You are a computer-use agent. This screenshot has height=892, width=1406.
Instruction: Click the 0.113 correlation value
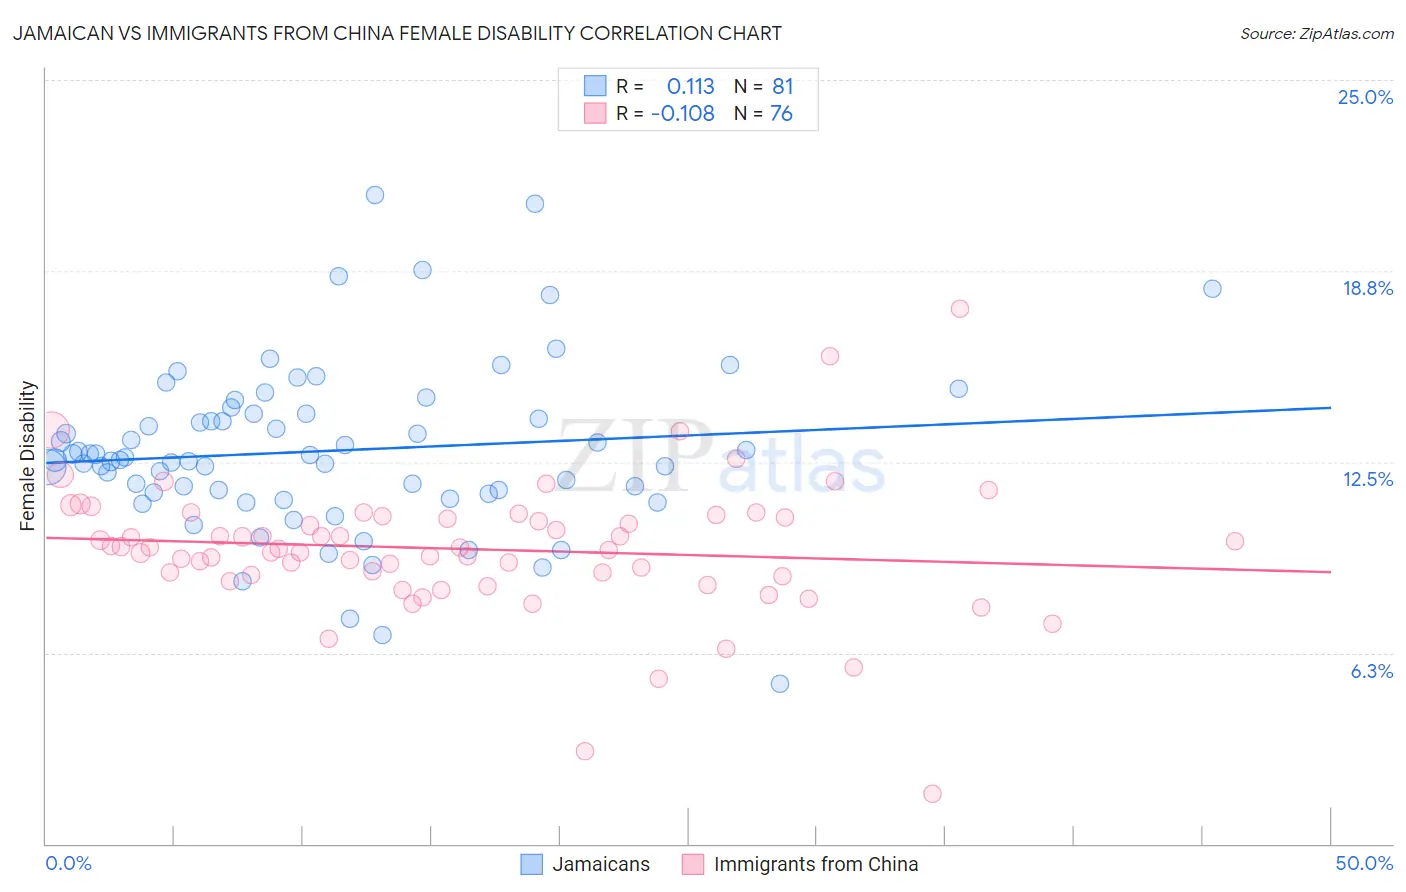coord(691,86)
